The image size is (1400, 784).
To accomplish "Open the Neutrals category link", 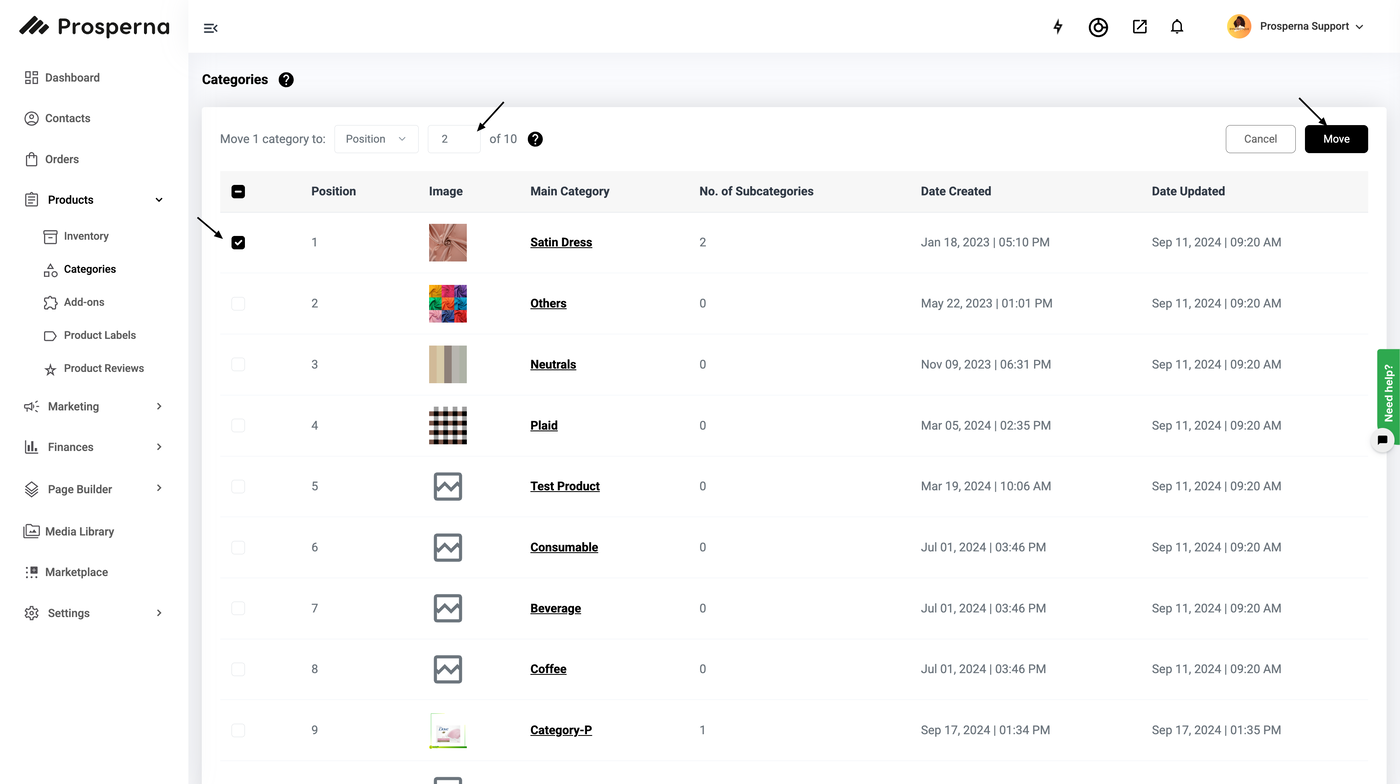I will 553,365.
